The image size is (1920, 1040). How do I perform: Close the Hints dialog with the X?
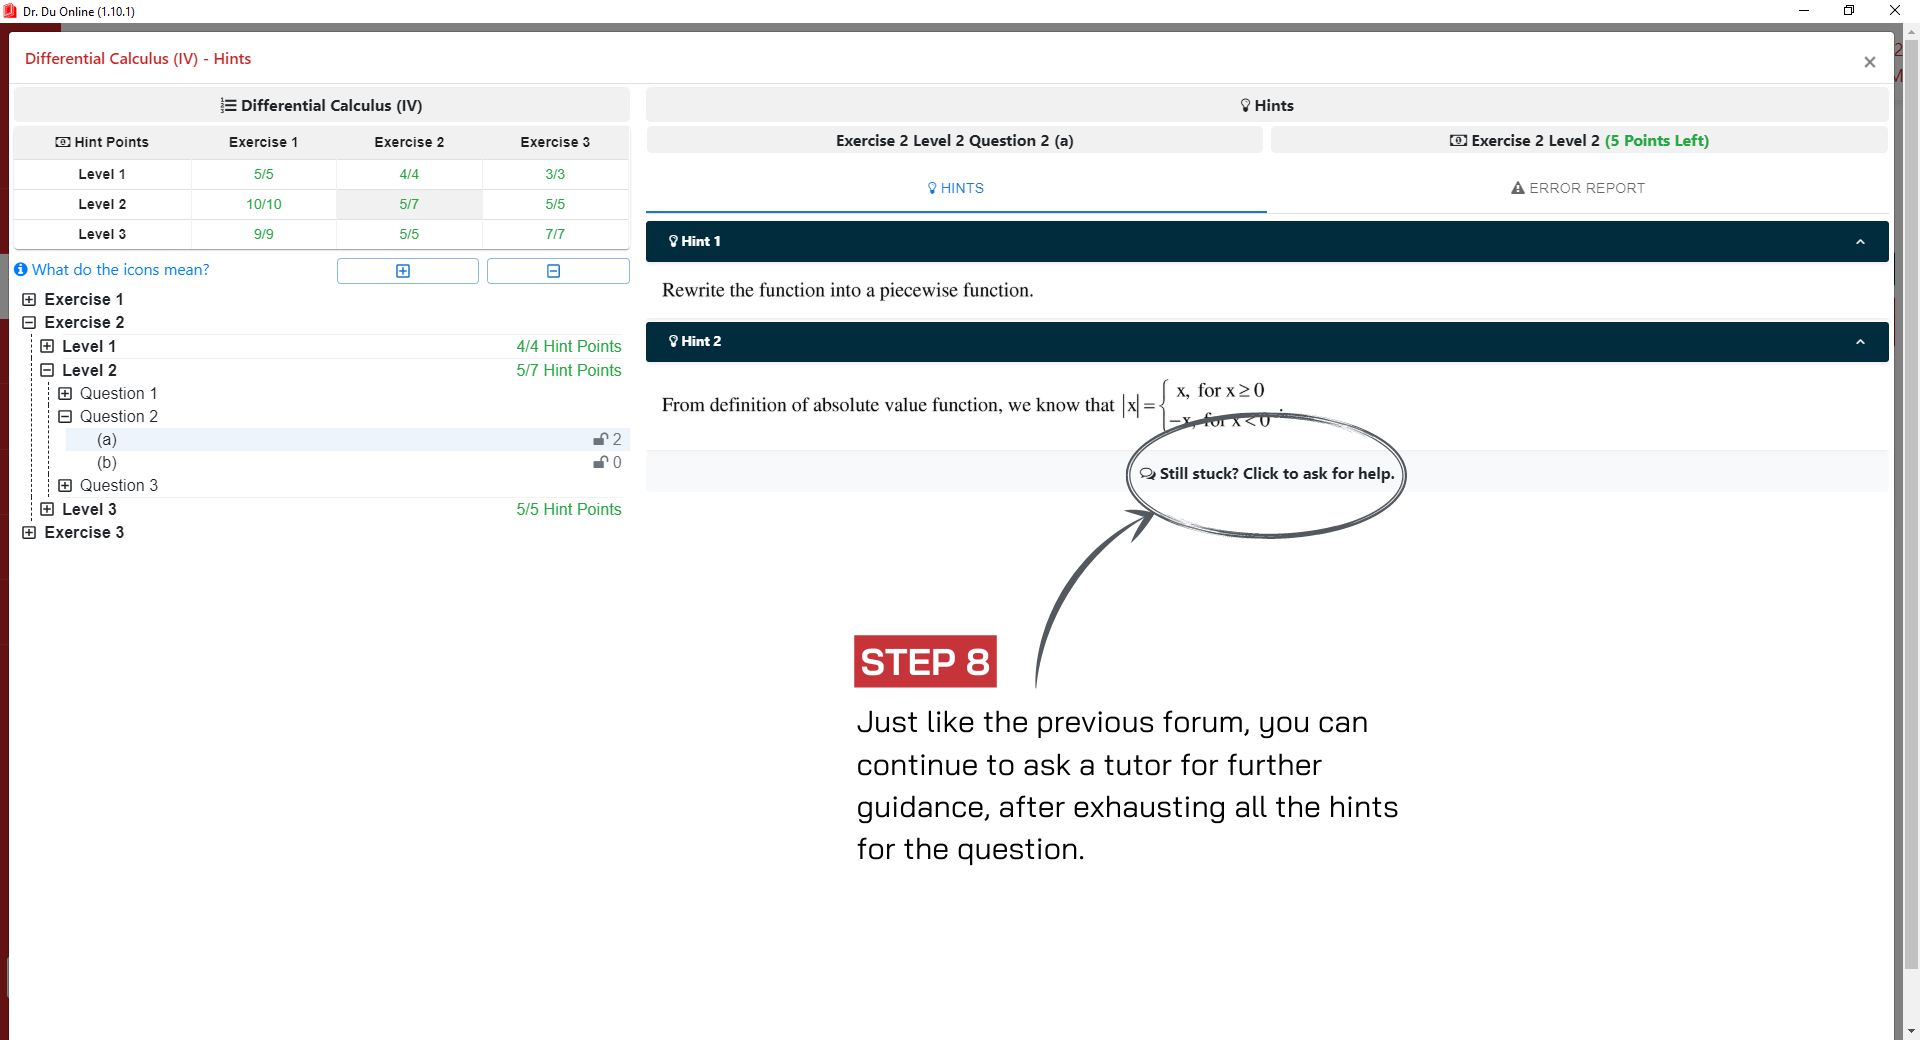(x=1869, y=62)
